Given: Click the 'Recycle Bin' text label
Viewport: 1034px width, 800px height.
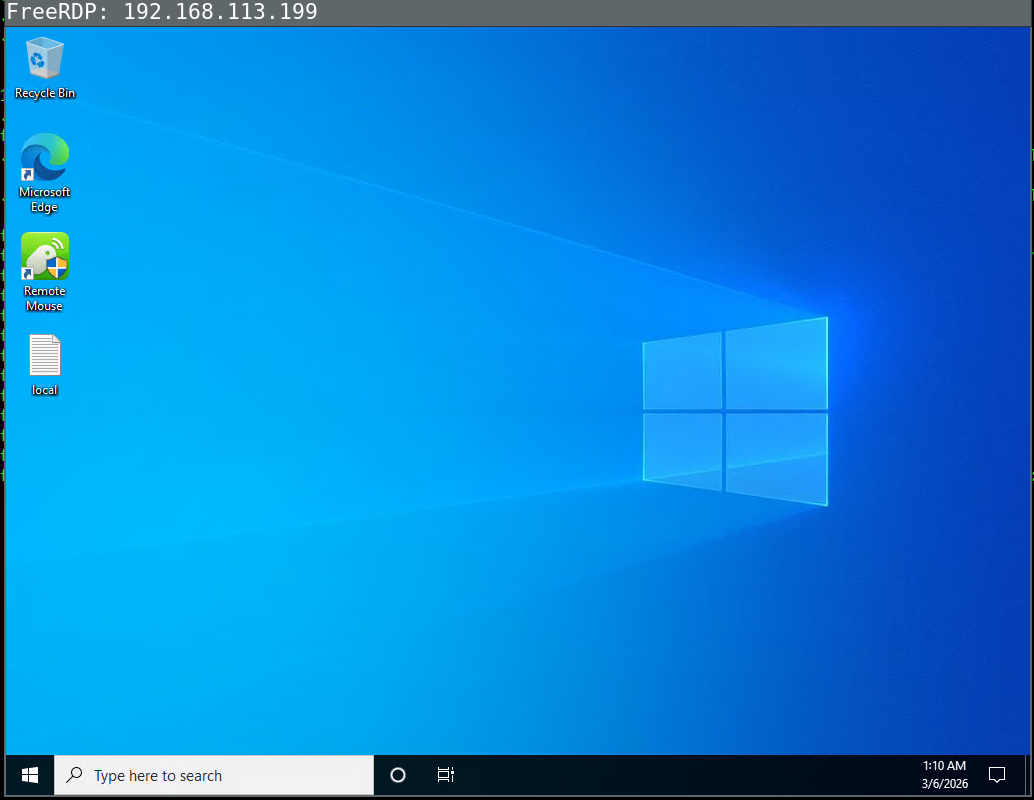Looking at the screenshot, I should click(45, 93).
